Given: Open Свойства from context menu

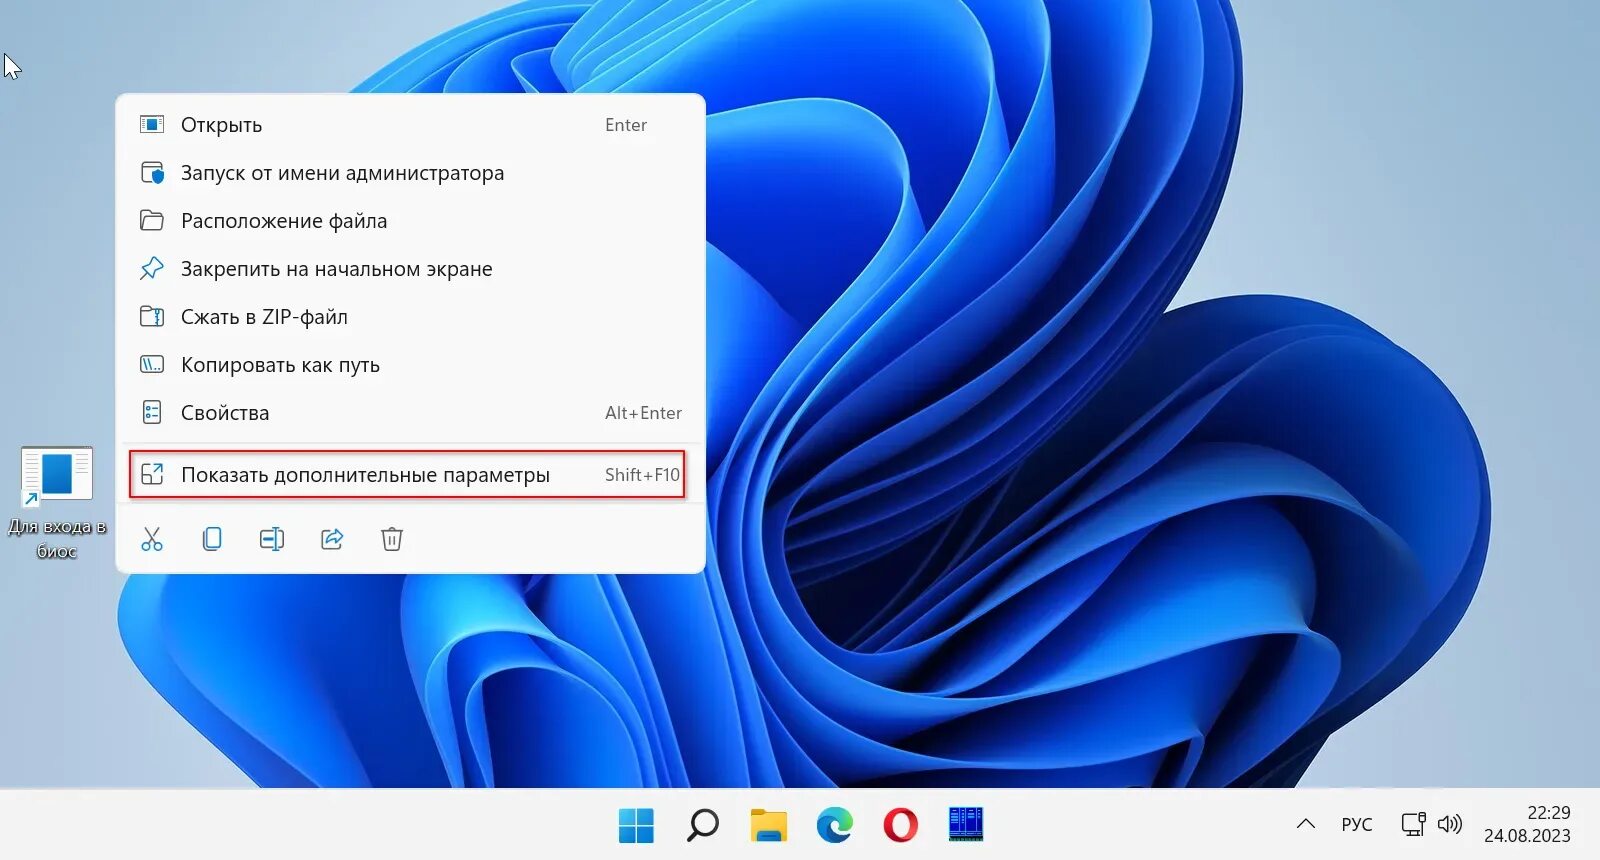Looking at the screenshot, I should coord(410,413).
